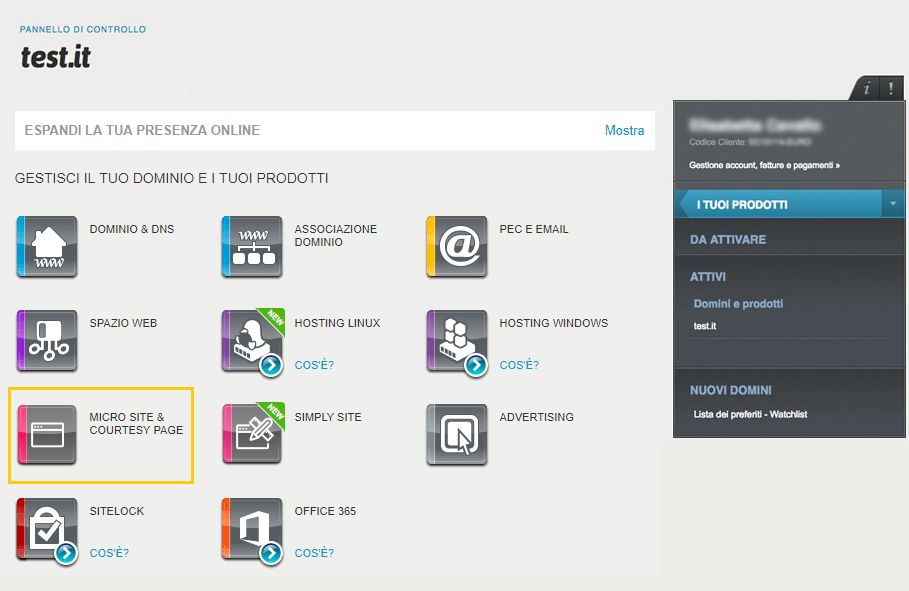The image size is (909, 591).
Task: Open the Attivi section
Action: [x=707, y=277]
